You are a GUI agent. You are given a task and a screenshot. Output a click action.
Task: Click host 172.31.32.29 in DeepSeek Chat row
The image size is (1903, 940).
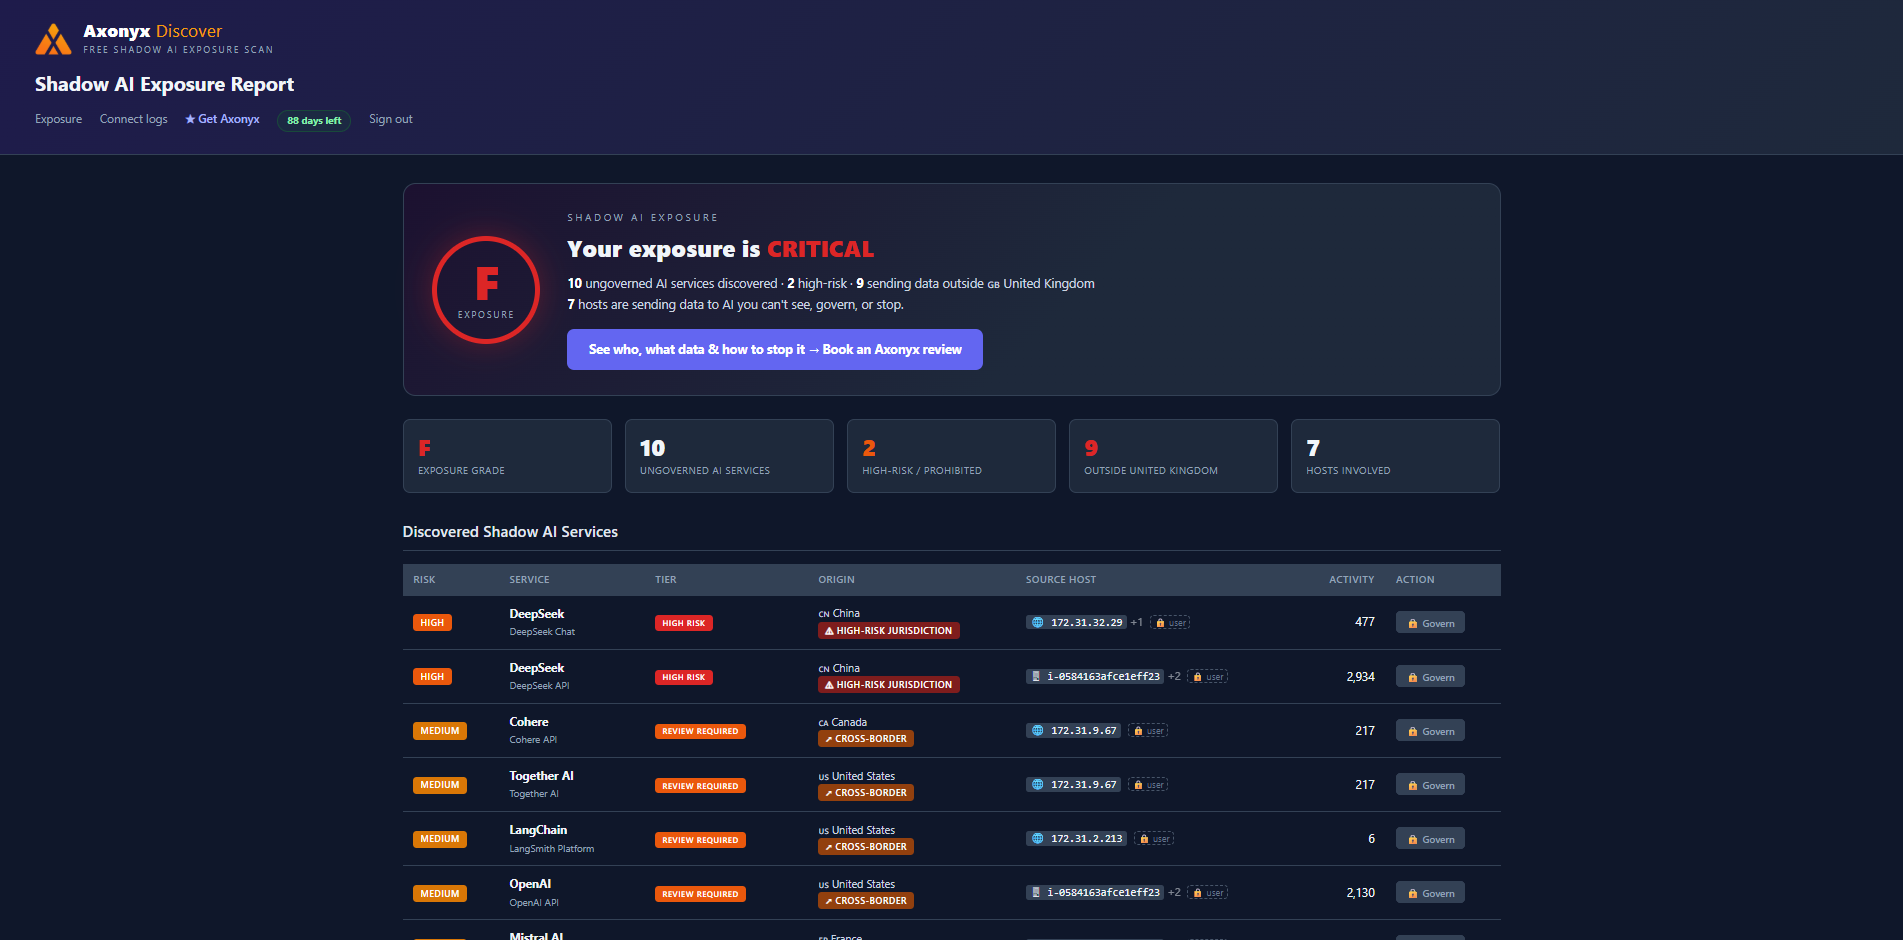coord(1076,622)
